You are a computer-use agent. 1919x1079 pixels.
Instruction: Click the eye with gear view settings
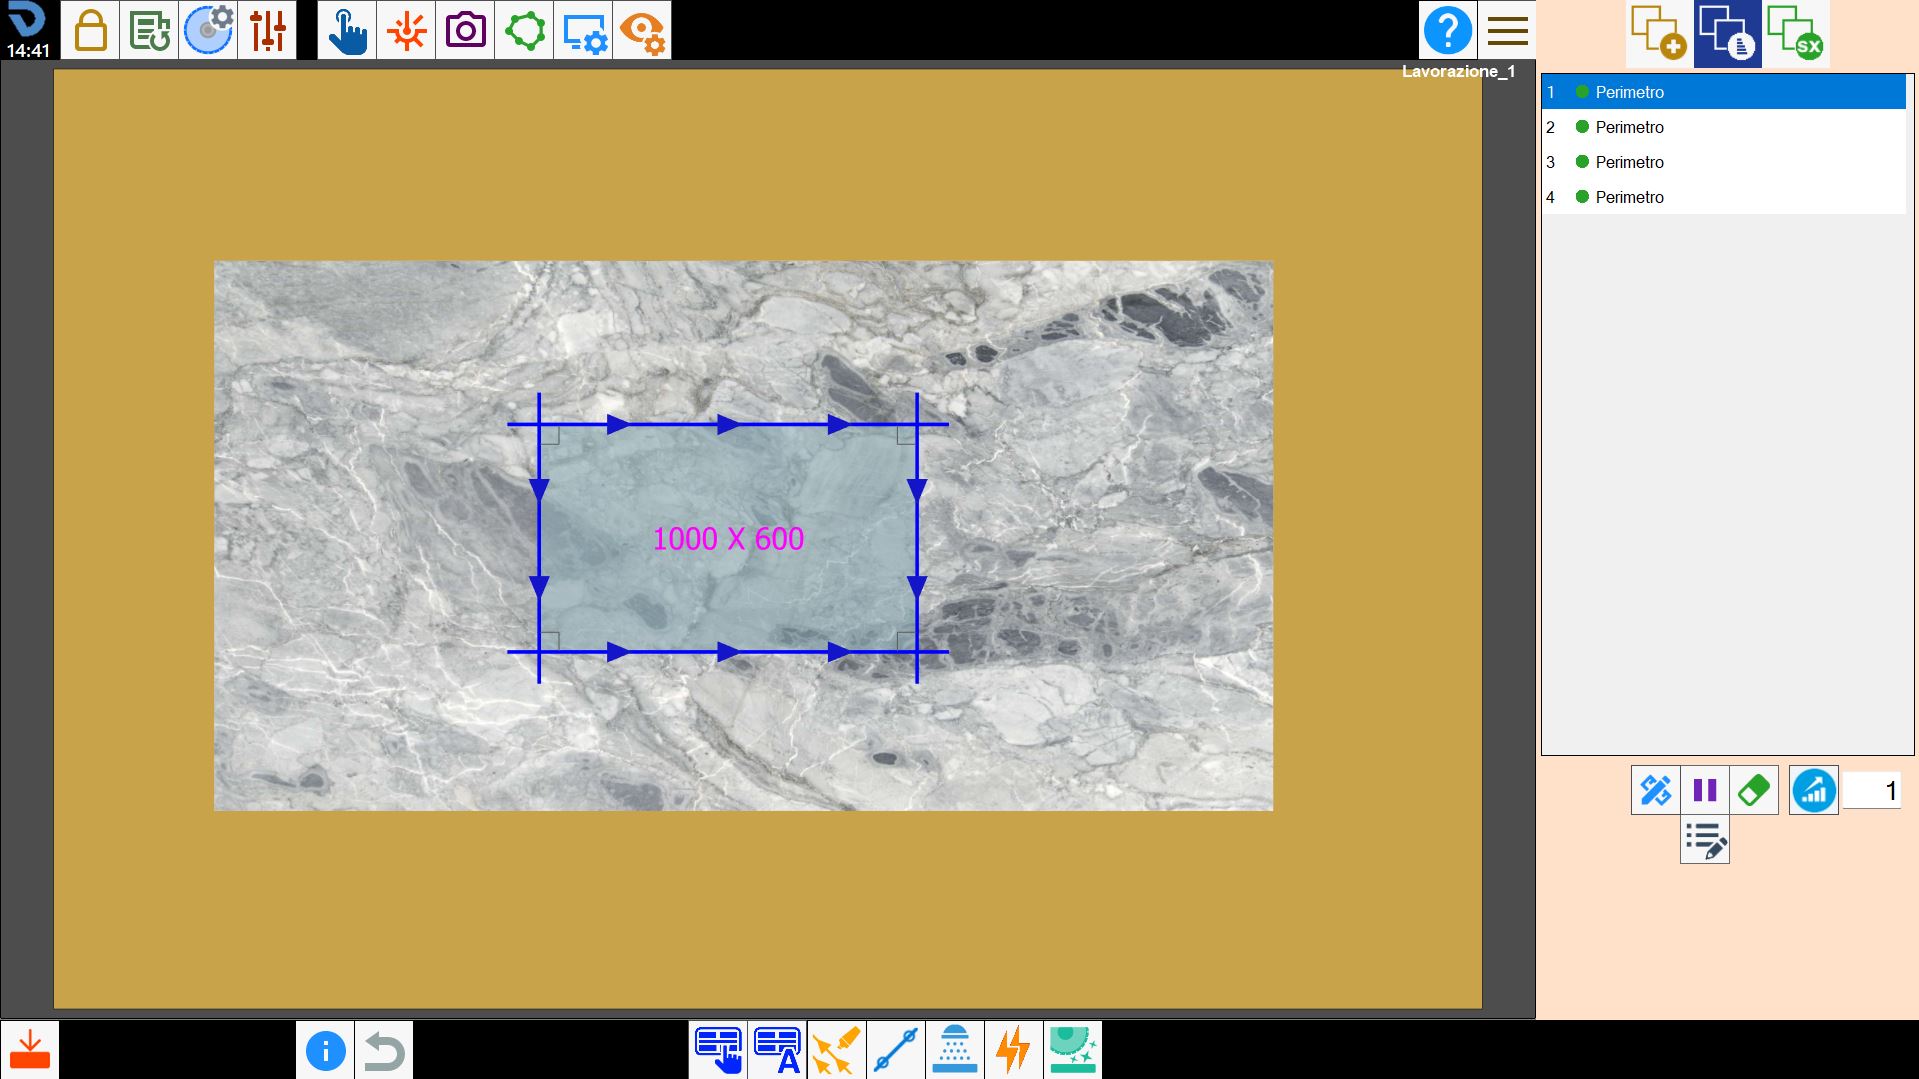[642, 30]
